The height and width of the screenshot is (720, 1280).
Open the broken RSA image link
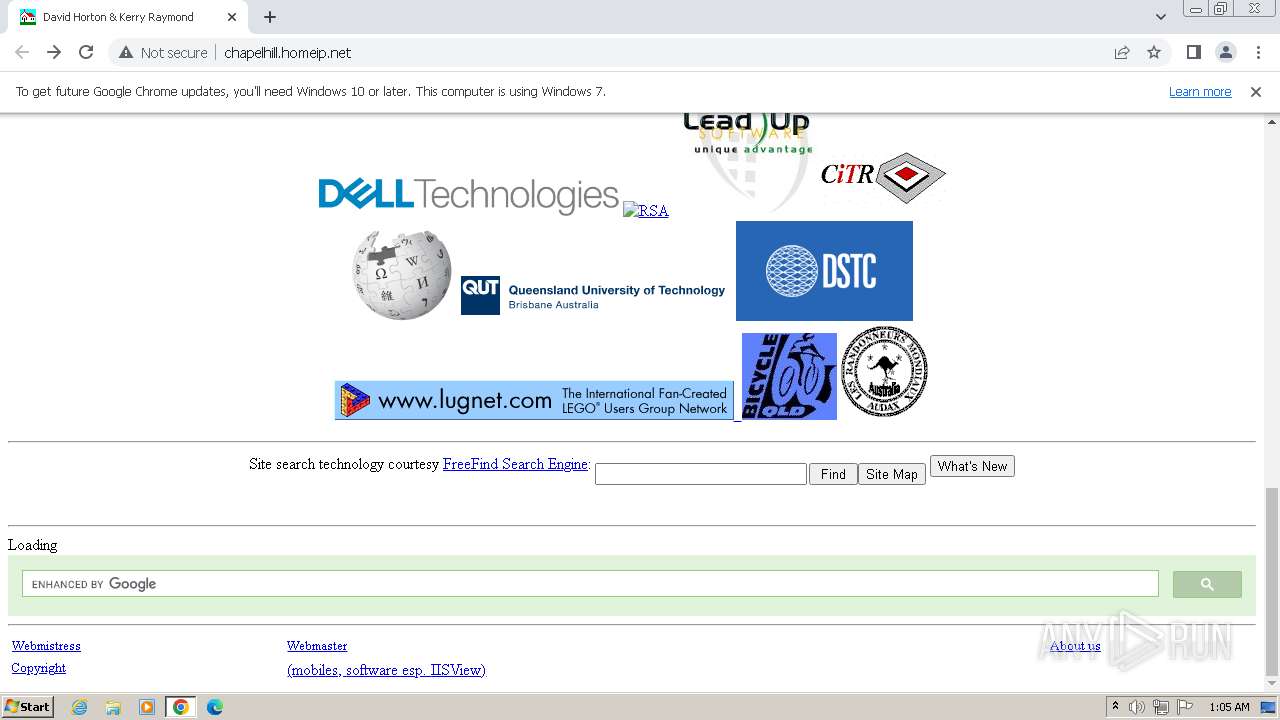[x=645, y=211]
